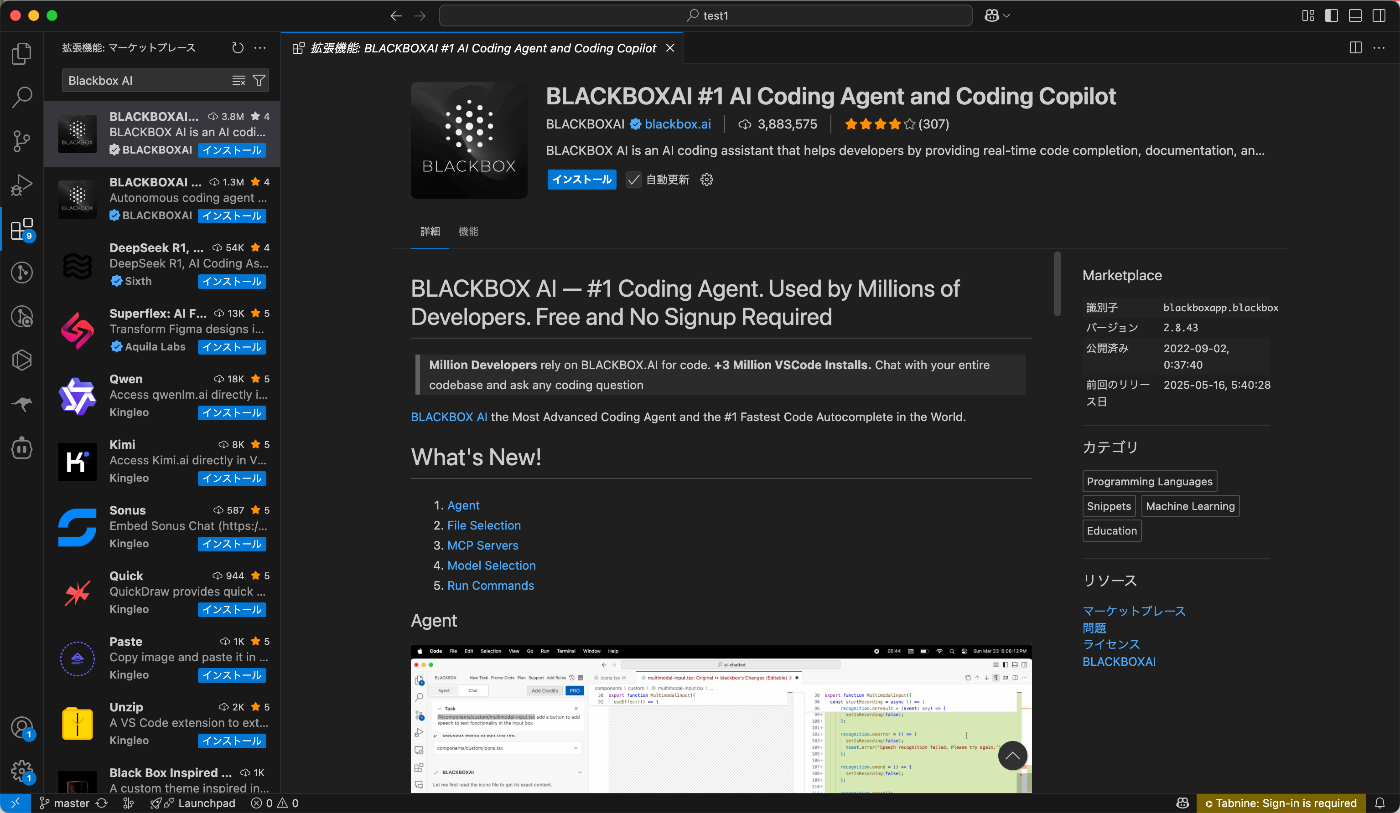Synchronize changes icon in status bar

[x=101, y=803]
